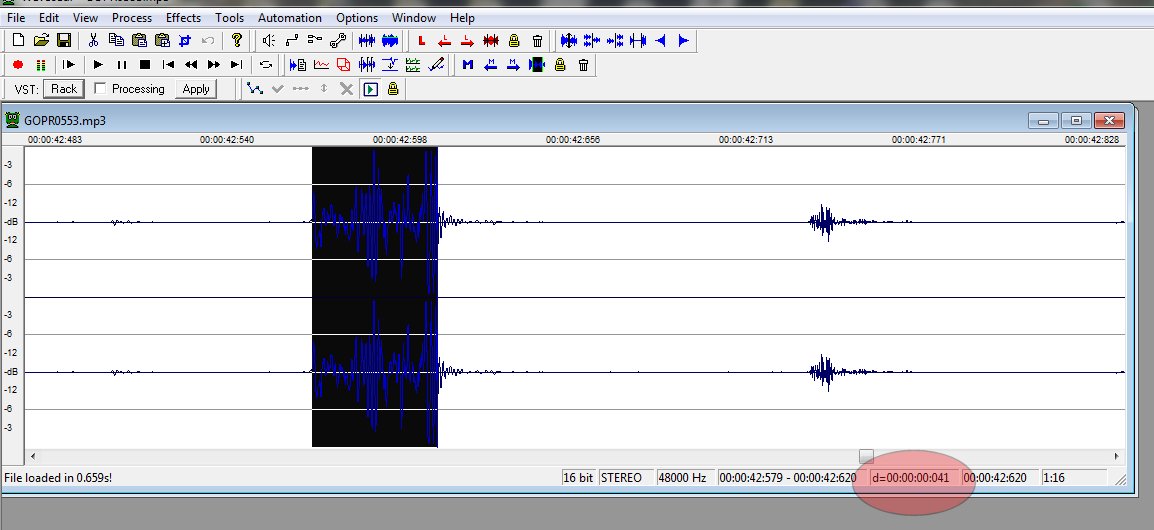
Task: Click the horizontal scrollbar thumb under the waveform
Action: [866, 456]
